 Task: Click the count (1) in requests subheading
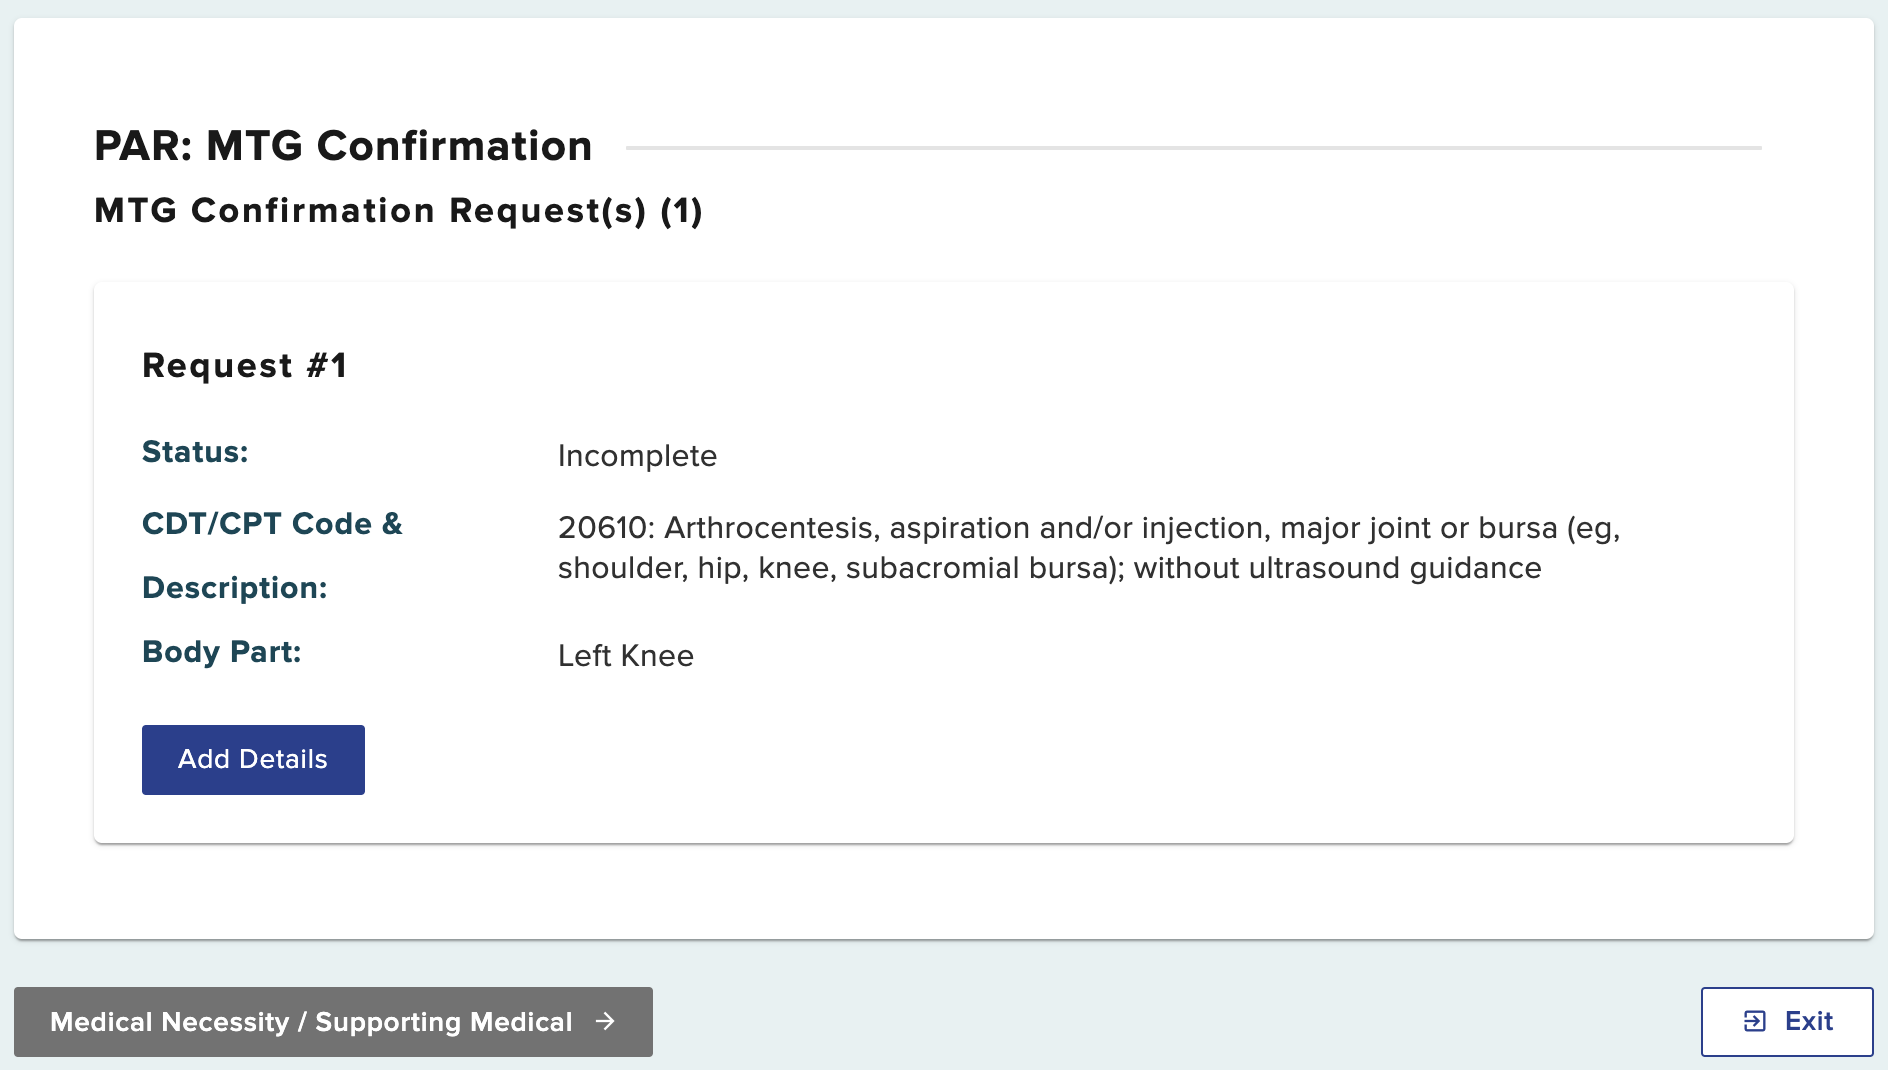pos(681,211)
